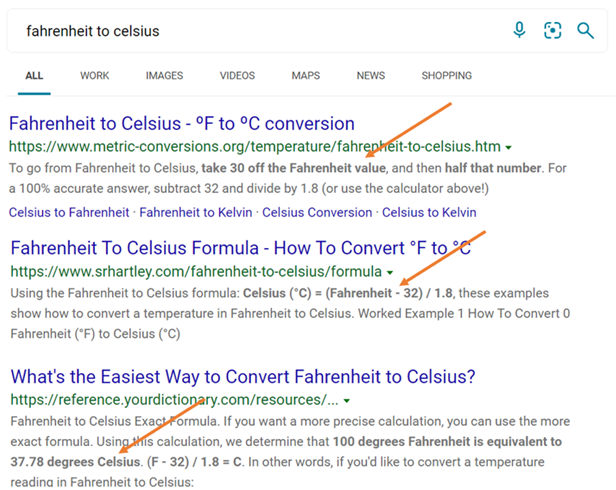
Task: Open the VIDEOS tab
Action: [237, 76]
